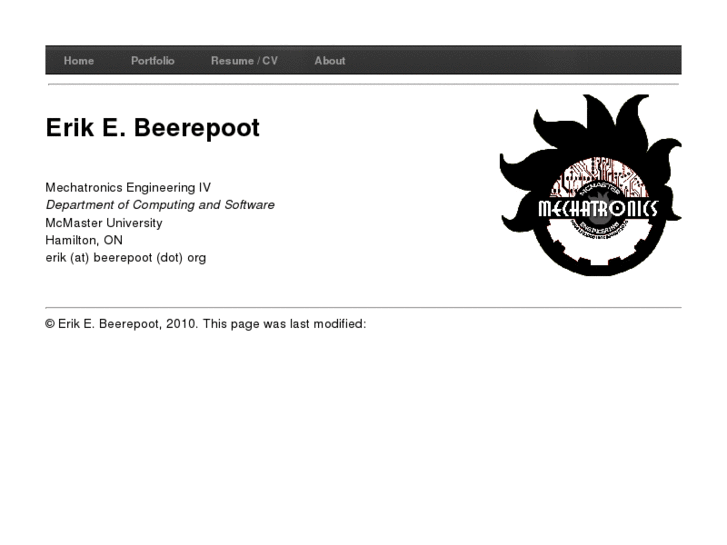Image resolution: width=727 pixels, height=545 pixels.
Task: Click the McMaster University line
Action: pyautogui.click(x=104, y=223)
